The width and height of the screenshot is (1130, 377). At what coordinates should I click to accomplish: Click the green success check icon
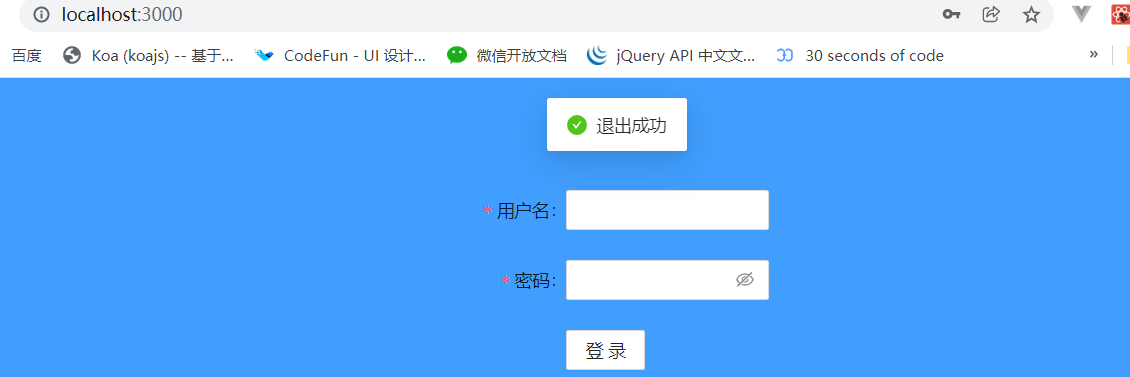coord(577,125)
